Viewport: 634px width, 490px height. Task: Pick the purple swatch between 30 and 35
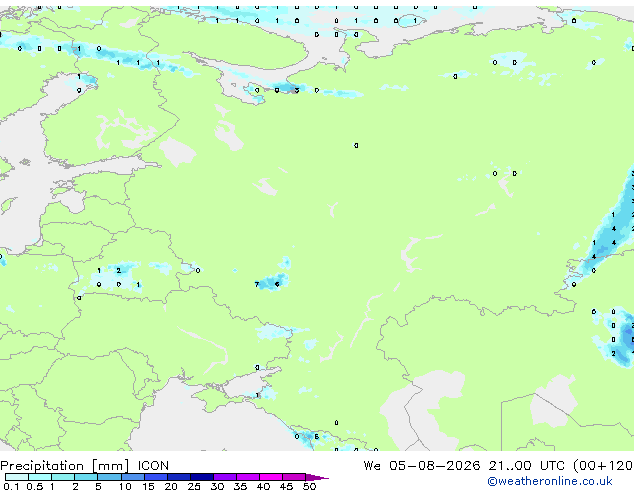(x=225, y=477)
